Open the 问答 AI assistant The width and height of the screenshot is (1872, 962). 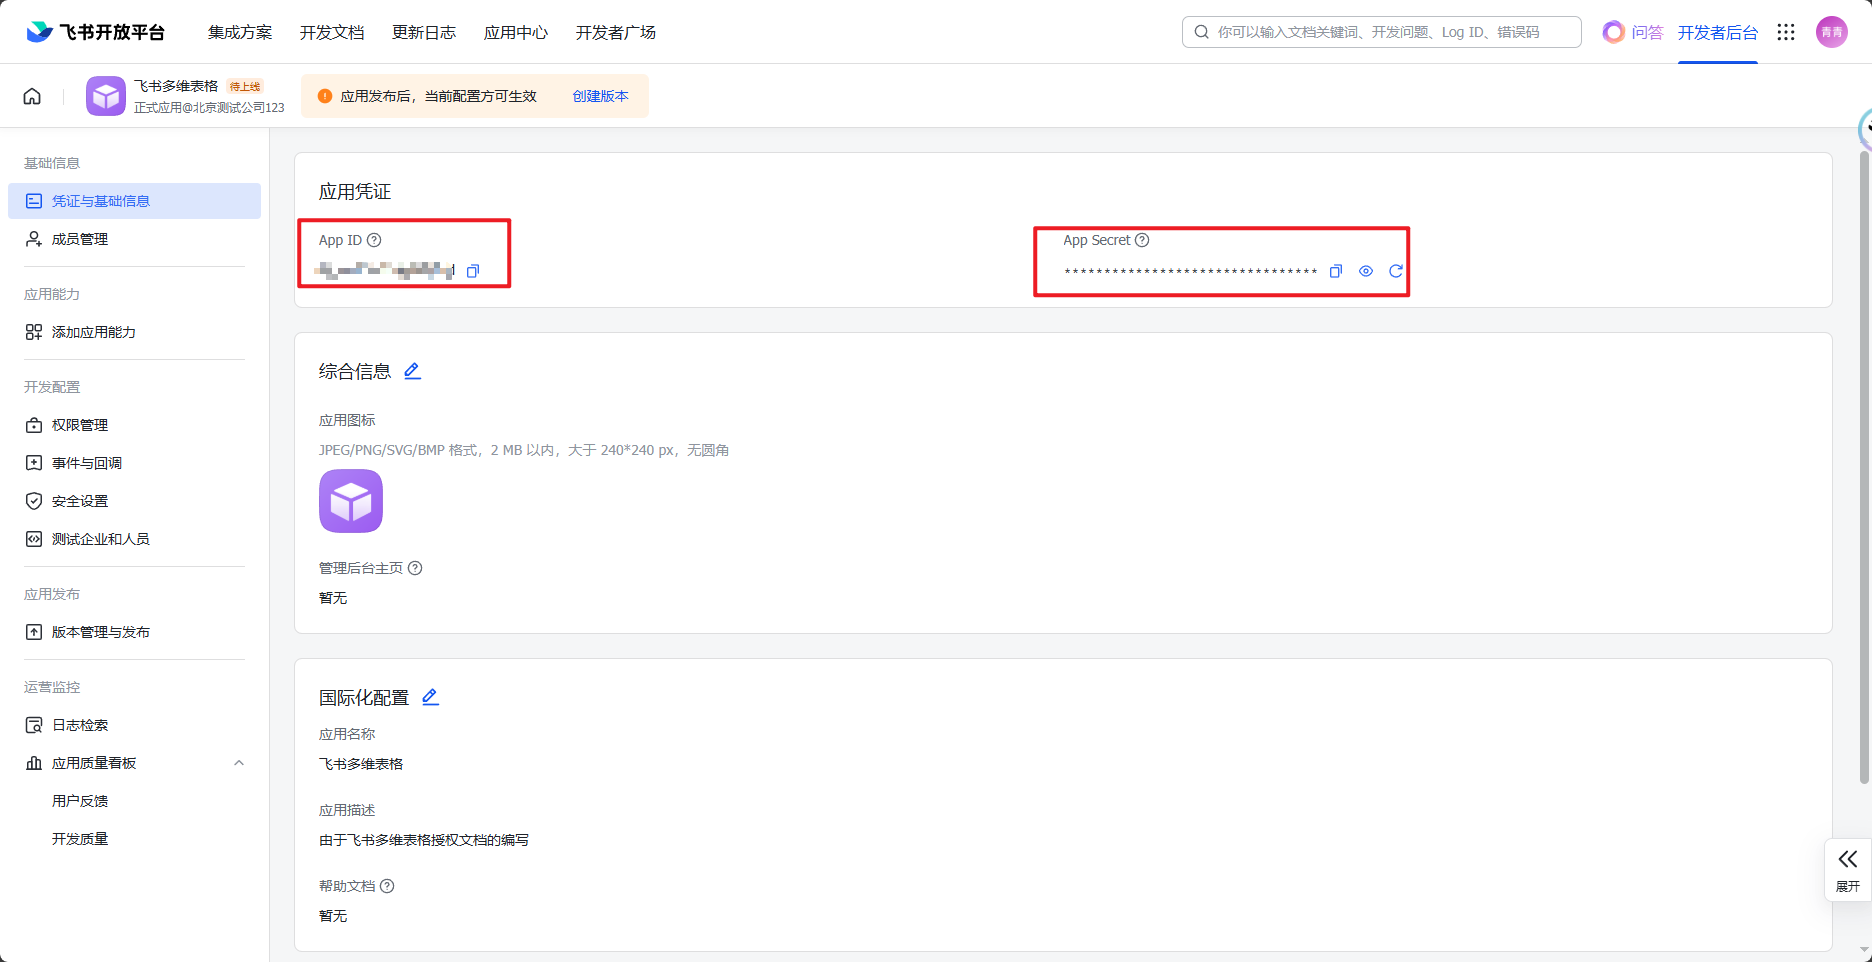pyautogui.click(x=1633, y=32)
